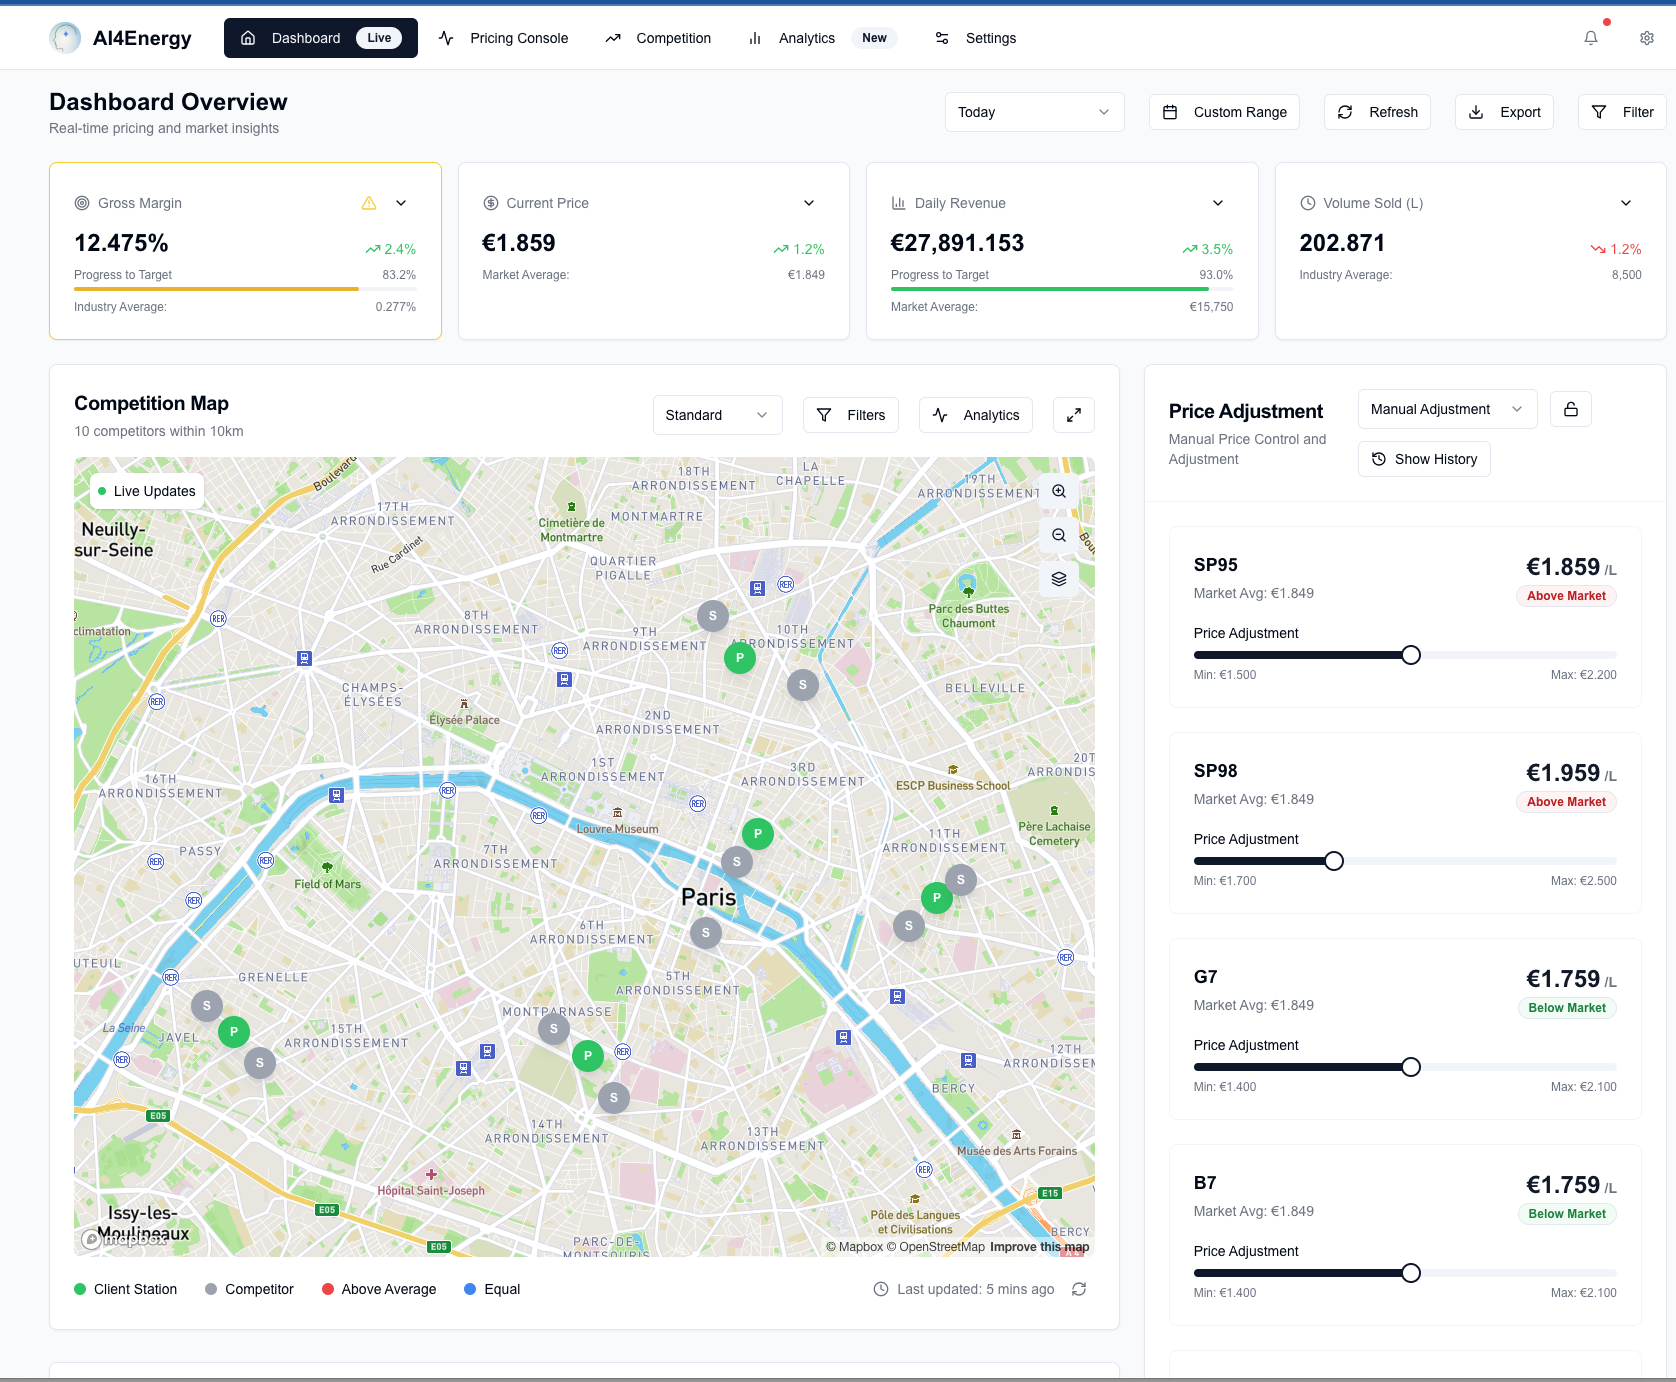Expand the Competition Map to fullscreen
Viewport: 1676px width, 1382px height.
(1073, 415)
